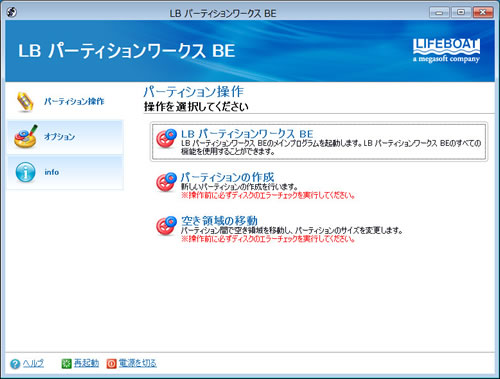Click the 空き領域の移動 disk icon
Viewport: 500px width, 379px height.
click(x=166, y=226)
